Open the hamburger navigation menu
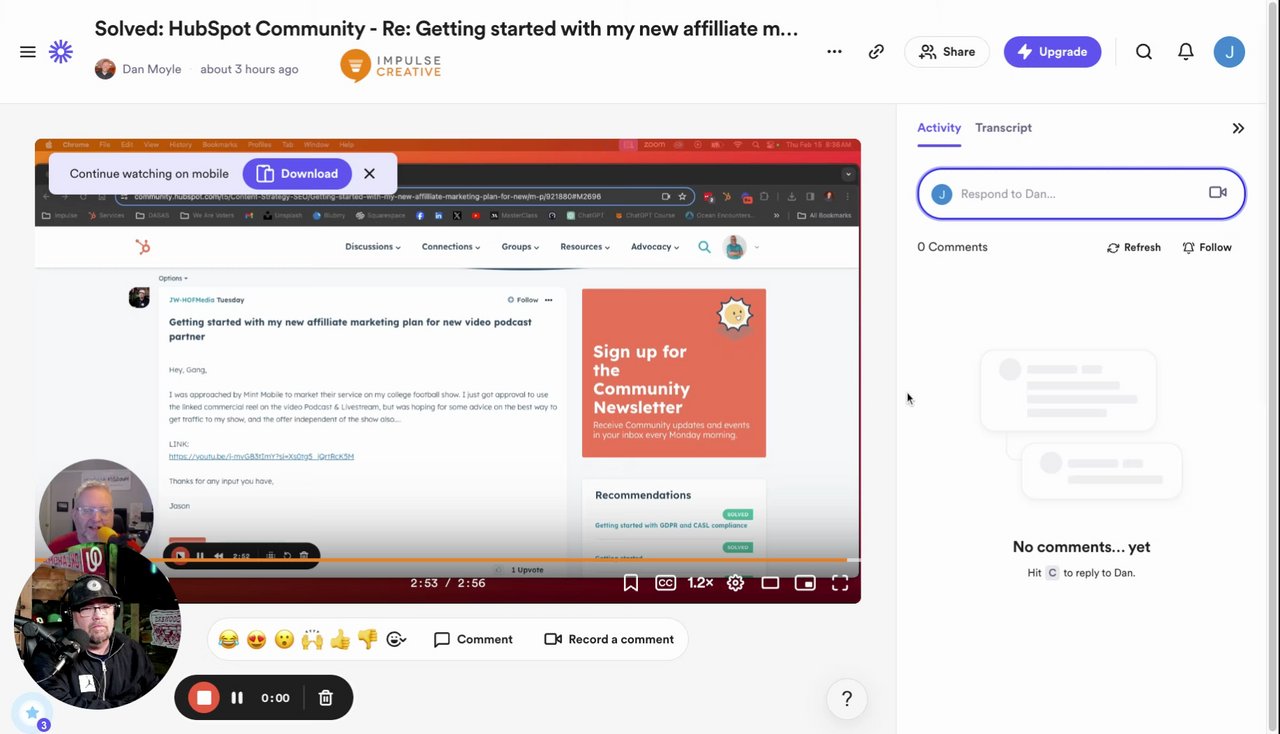The image size is (1280, 734). click(28, 52)
